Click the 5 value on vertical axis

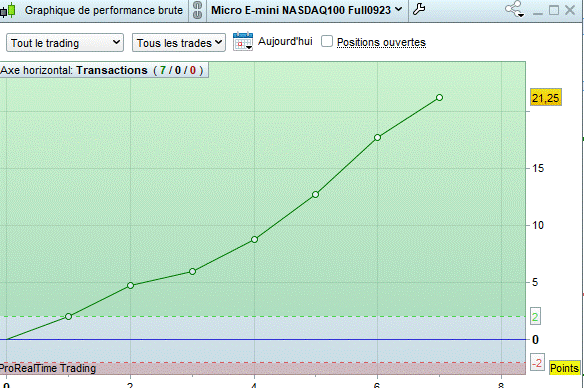pyautogui.click(x=535, y=282)
